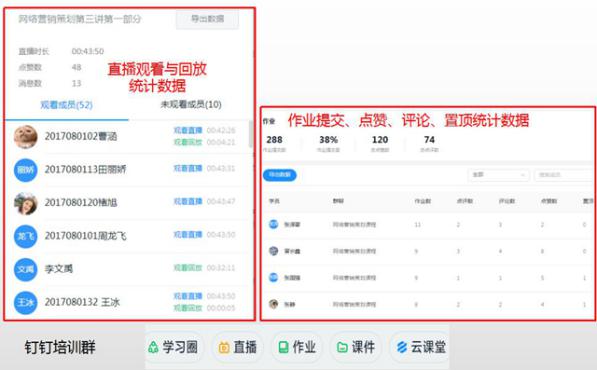Select the photo avatar of 2017080102曹涵
597x370 pixels.
[x=26, y=137]
